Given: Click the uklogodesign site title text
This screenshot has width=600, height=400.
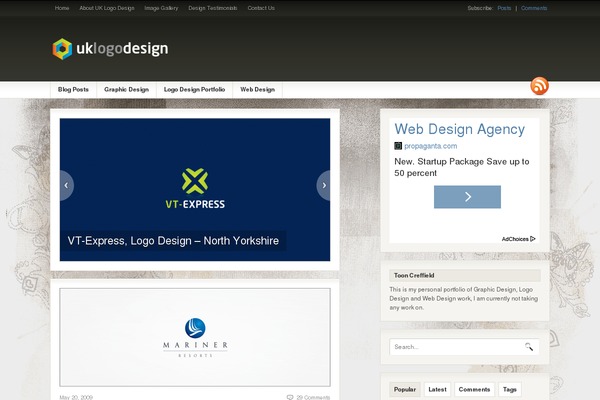Looking at the screenshot, I should click(122, 49).
